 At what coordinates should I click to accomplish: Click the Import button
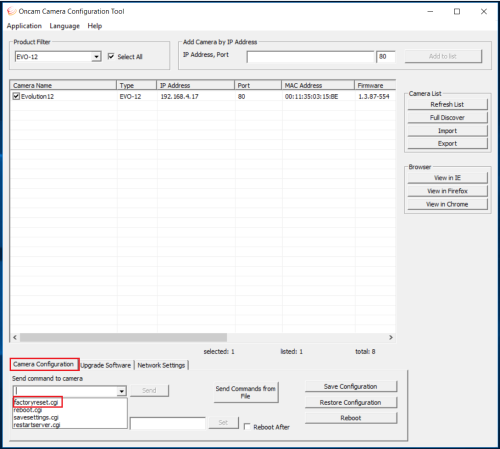pos(447,131)
